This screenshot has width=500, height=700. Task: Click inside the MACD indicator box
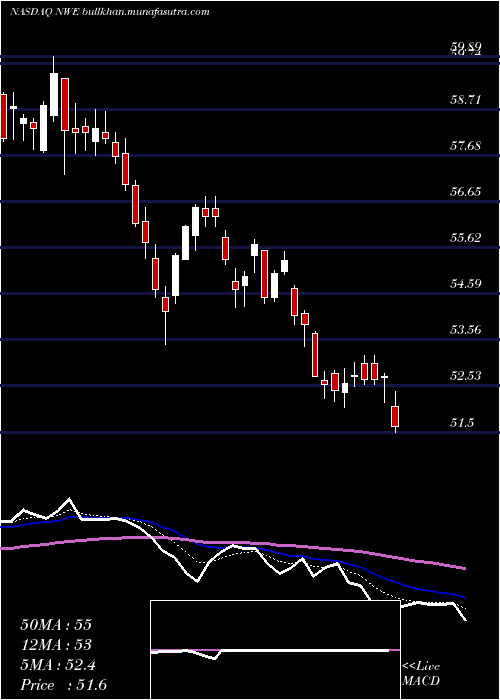[x=275, y=650]
